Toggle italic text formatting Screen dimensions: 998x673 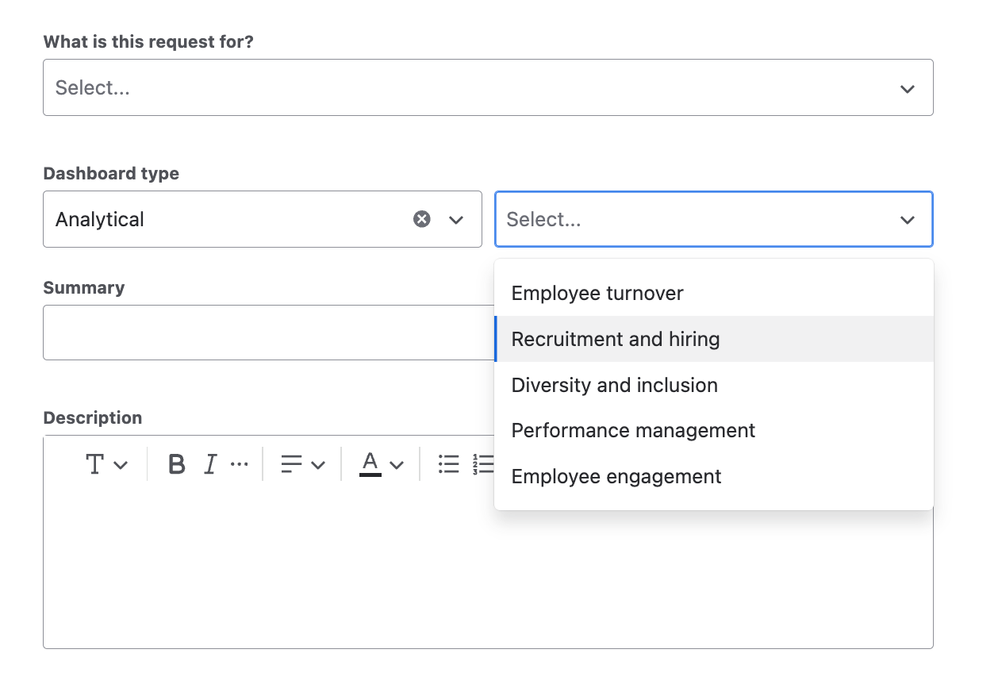coord(210,465)
